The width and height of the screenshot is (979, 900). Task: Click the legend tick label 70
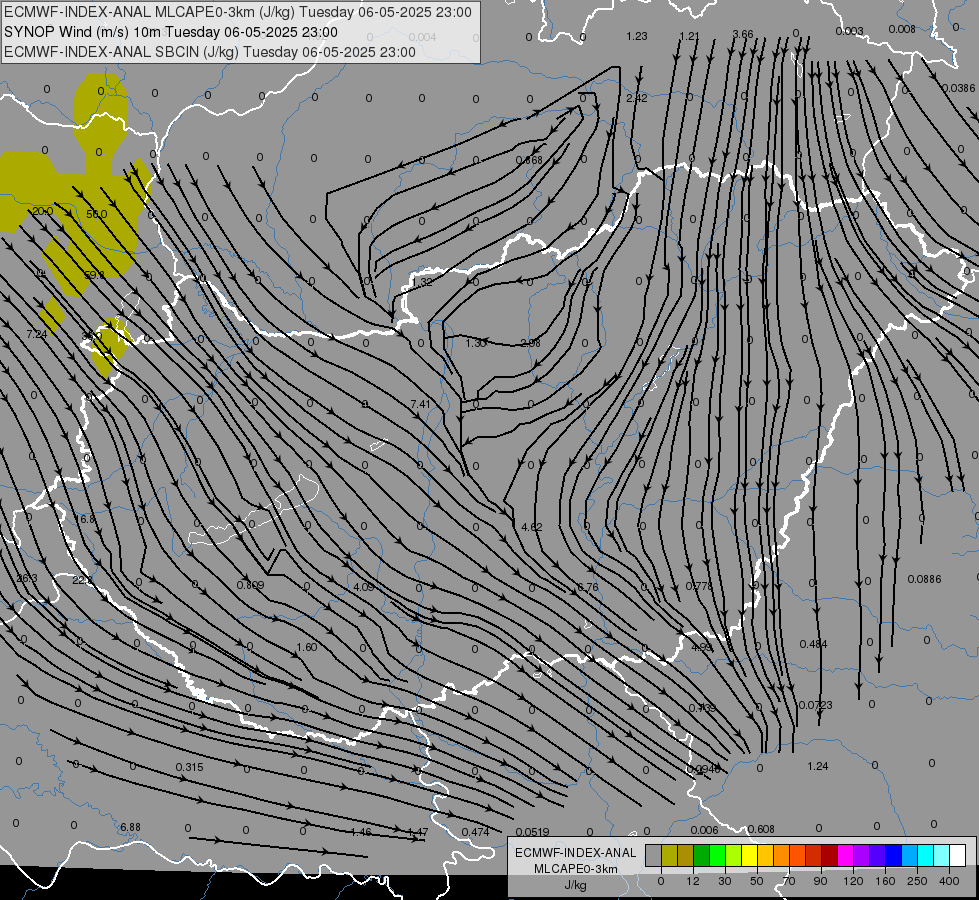789,881
